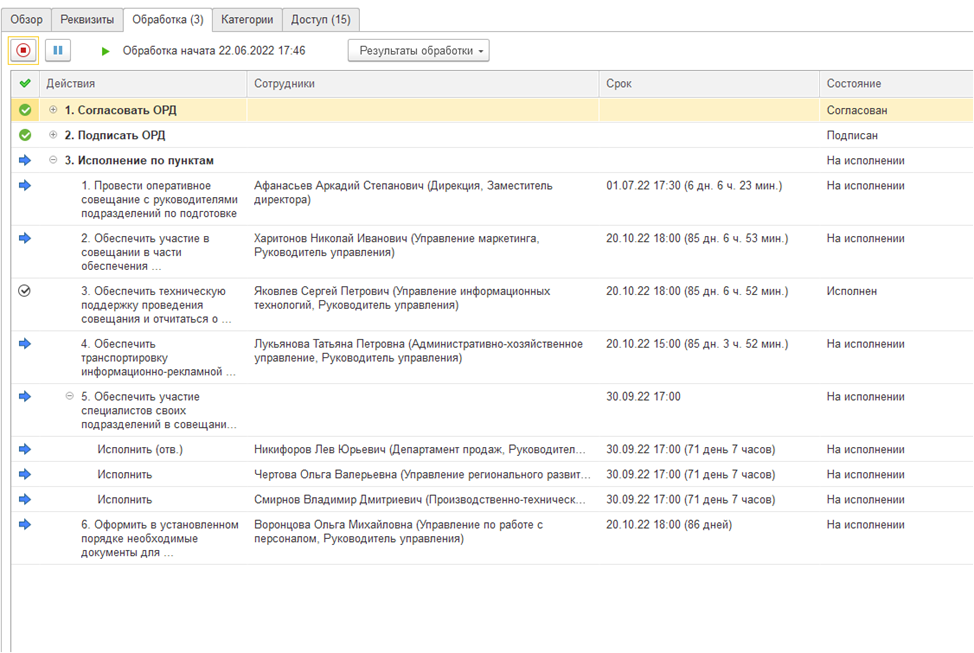Expand the 2. Подписать ОРД node
This screenshot has width=974, height=653.
click(53, 134)
